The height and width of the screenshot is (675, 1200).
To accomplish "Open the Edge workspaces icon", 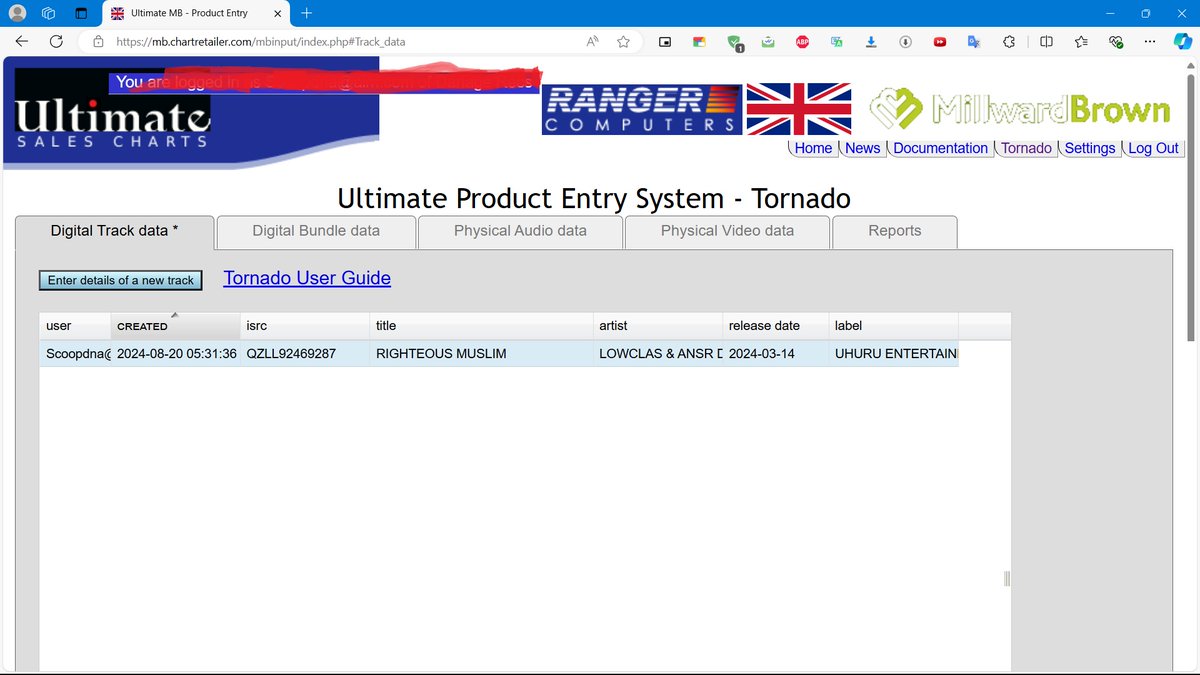I will click(x=49, y=13).
